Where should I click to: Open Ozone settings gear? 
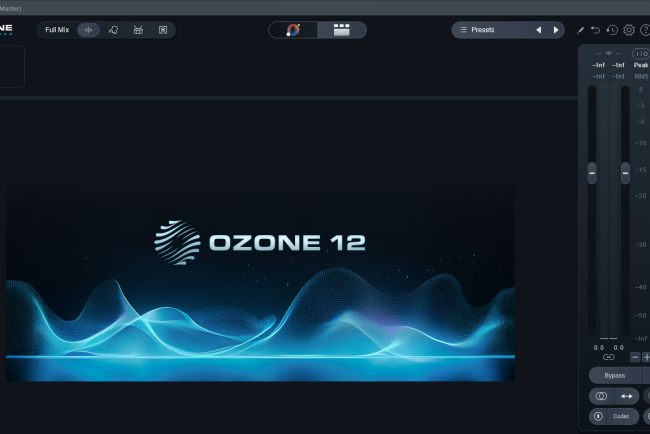629,30
